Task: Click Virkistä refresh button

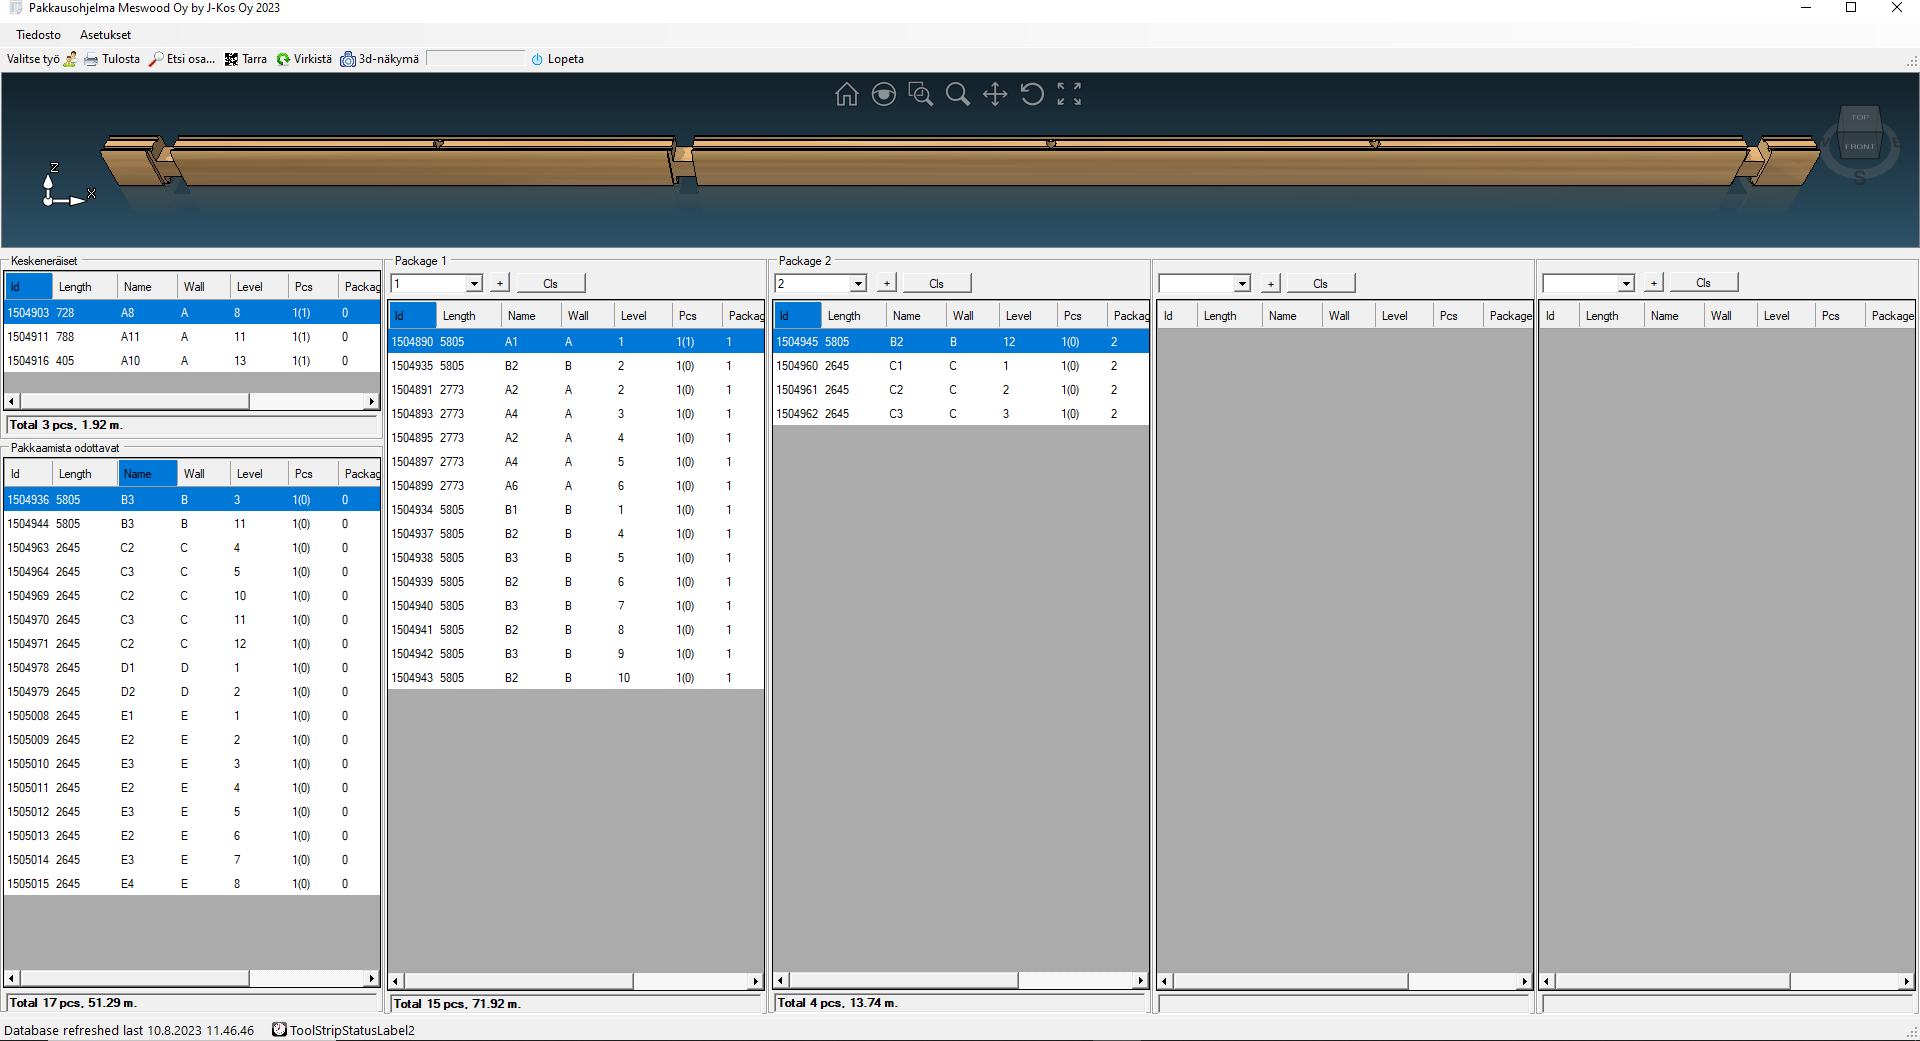Action: (x=304, y=59)
